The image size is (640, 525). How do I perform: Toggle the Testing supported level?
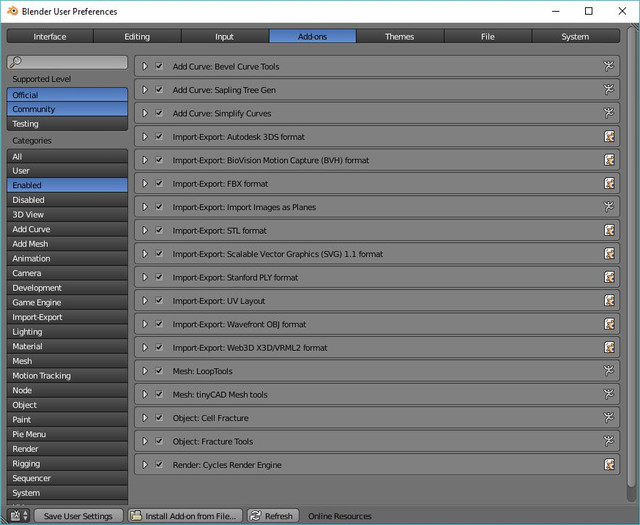pos(67,124)
